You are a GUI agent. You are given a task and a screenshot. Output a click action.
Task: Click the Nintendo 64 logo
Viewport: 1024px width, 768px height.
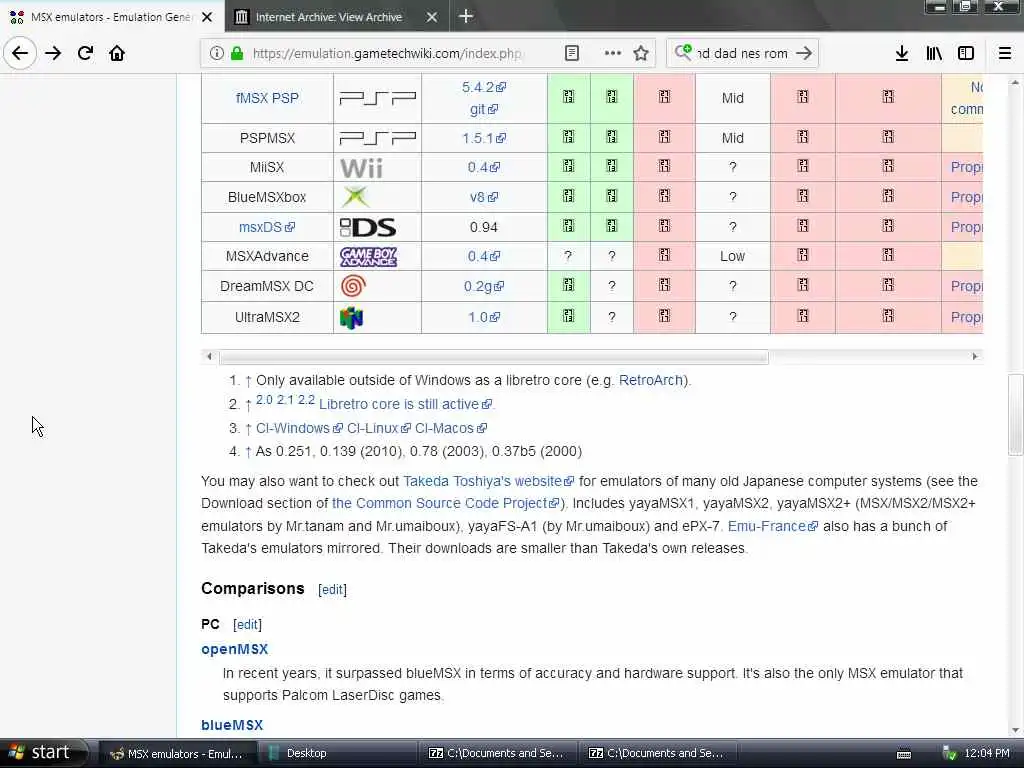[x=351, y=317]
